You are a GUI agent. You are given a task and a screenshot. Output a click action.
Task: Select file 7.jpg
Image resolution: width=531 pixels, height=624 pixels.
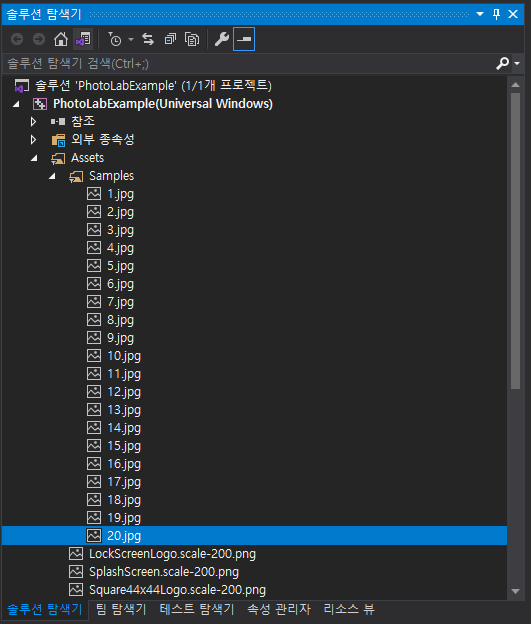[120, 302]
